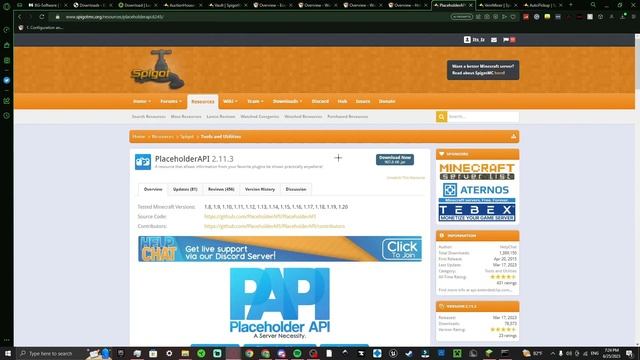
Task: Click the Unwatch This Resource link
Action: pos(405,178)
